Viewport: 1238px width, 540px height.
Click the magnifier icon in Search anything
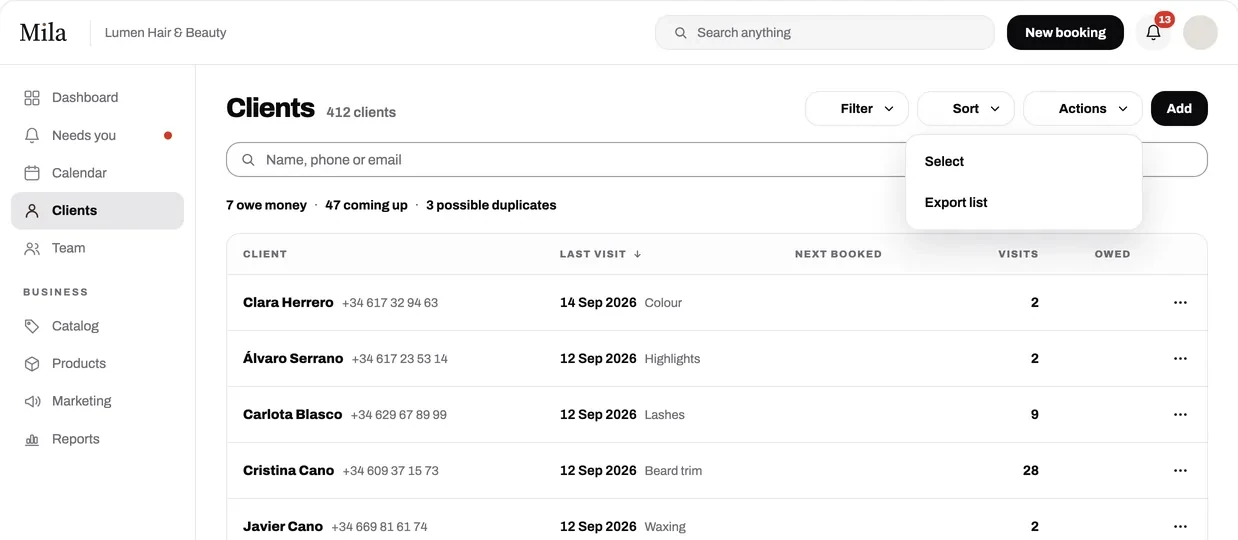pyautogui.click(x=680, y=33)
